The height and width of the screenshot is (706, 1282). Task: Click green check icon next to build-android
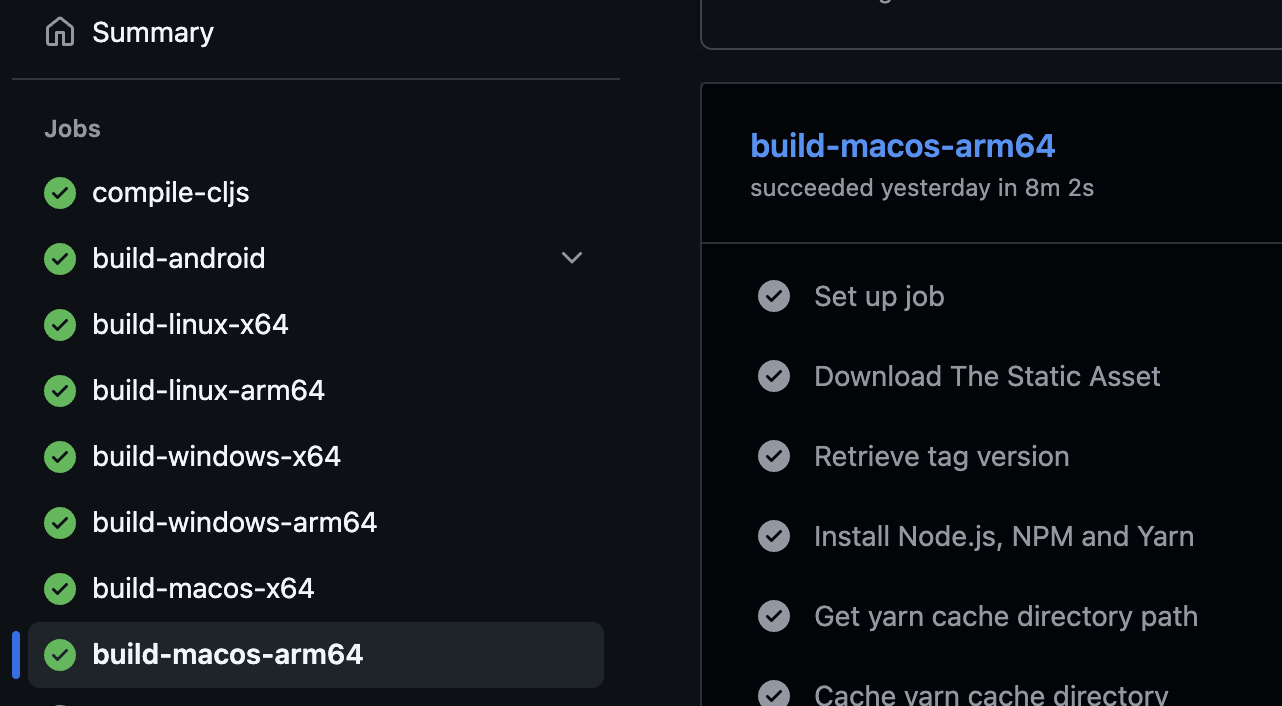(60, 259)
